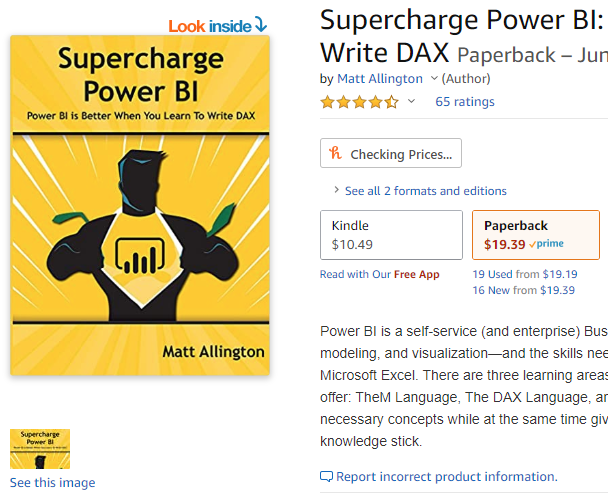Open the Matt Allington author dropdown arrow
The height and width of the screenshot is (497, 608).
(434, 78)
